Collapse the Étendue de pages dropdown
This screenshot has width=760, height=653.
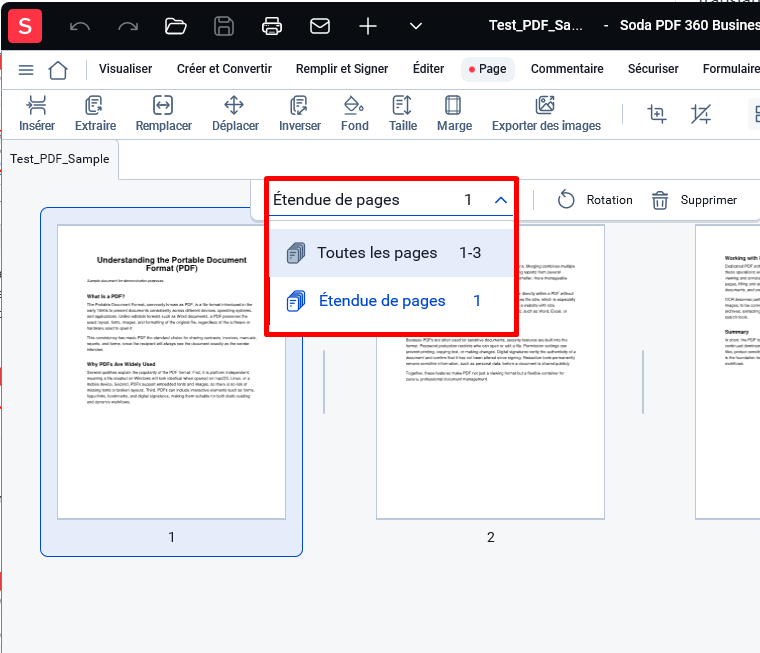click(501, 200)
